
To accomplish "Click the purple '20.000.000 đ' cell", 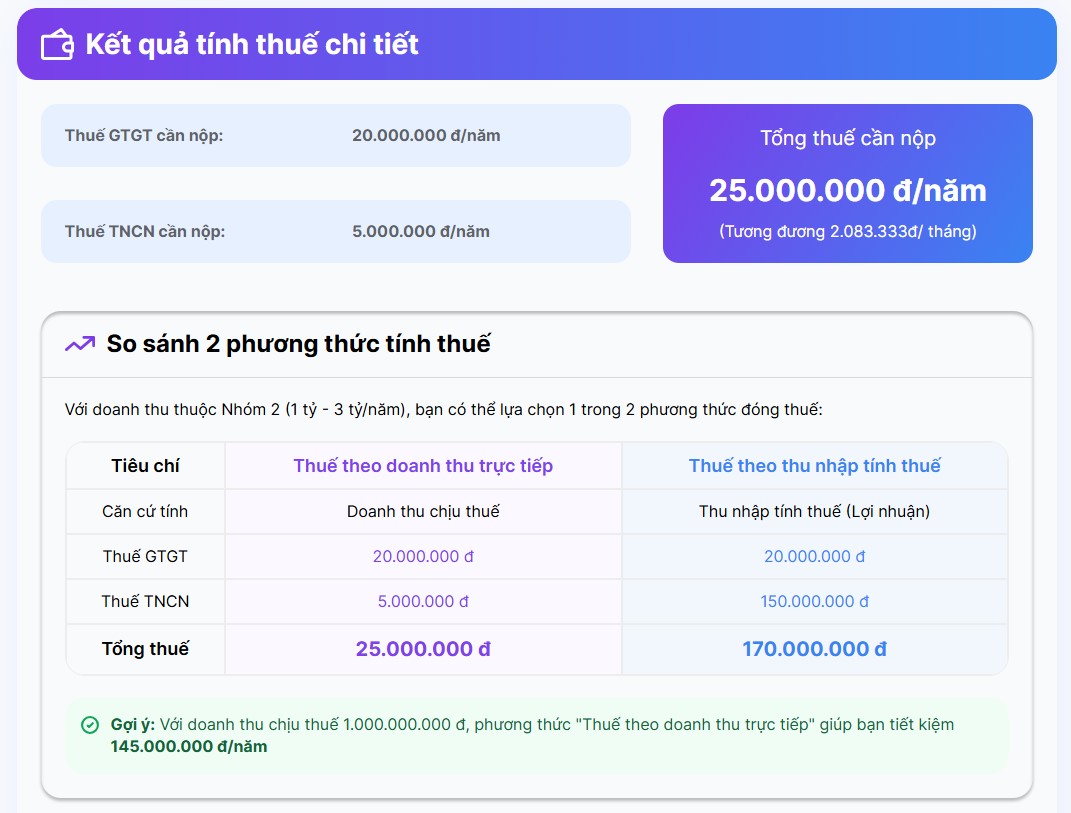I will [423, 556].
